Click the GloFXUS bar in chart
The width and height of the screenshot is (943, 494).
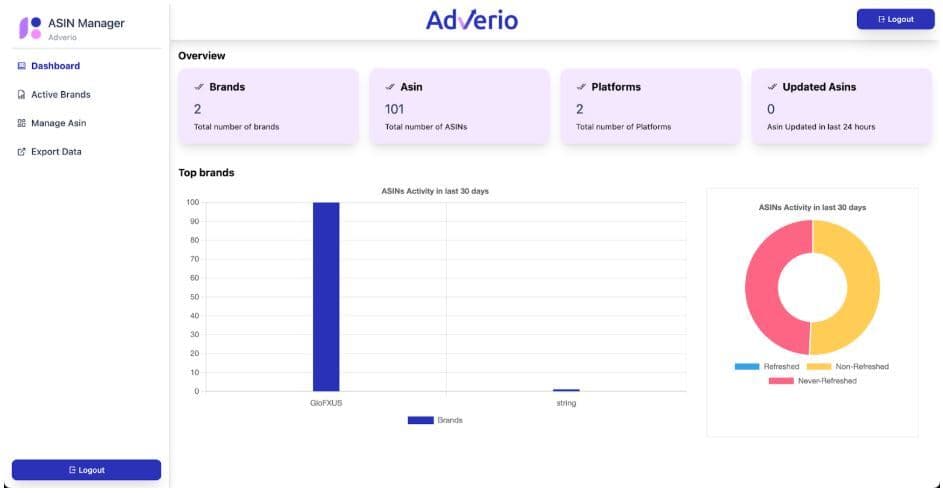[326, 296]
